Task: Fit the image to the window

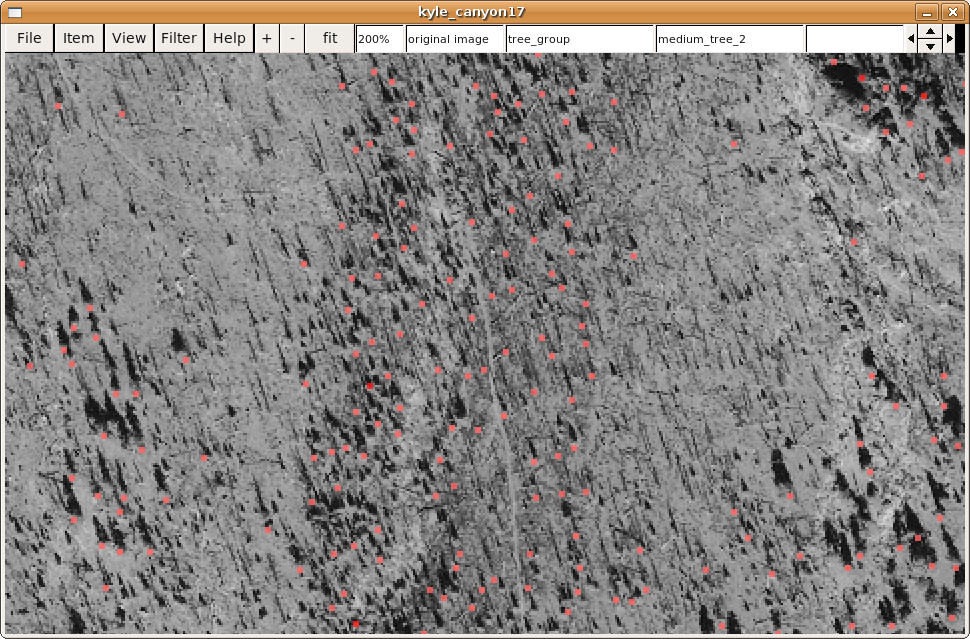Action: pos(330,38)
